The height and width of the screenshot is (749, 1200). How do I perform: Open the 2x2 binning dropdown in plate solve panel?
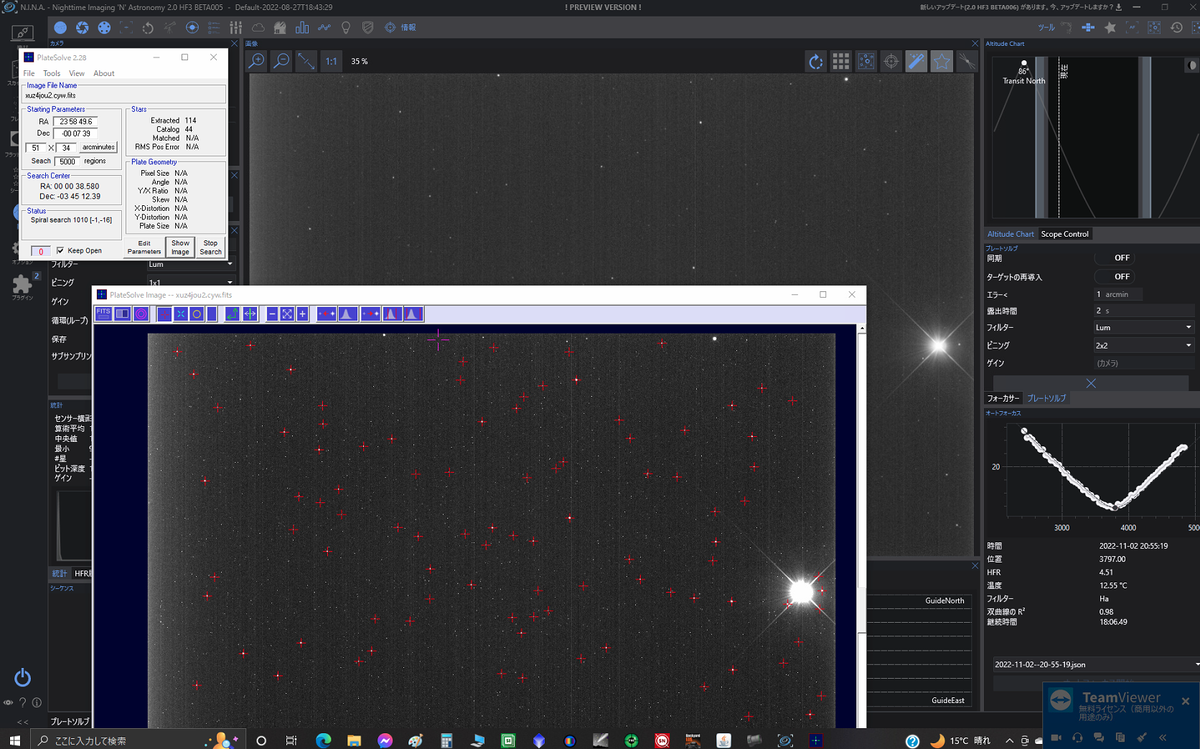pyautogui.click(x=1144, y=345)
